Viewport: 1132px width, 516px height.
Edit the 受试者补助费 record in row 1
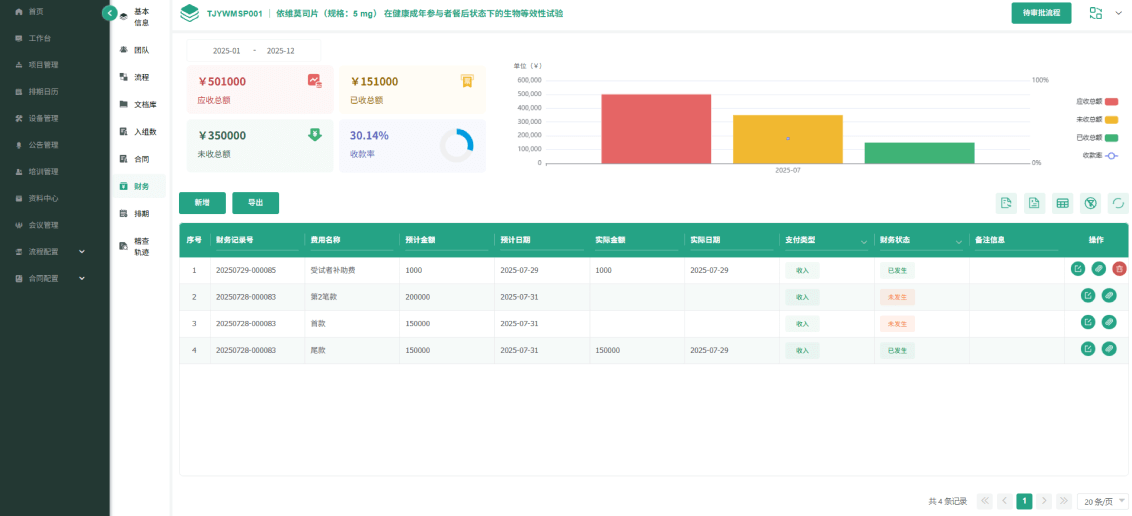[x=1077, y=269]
